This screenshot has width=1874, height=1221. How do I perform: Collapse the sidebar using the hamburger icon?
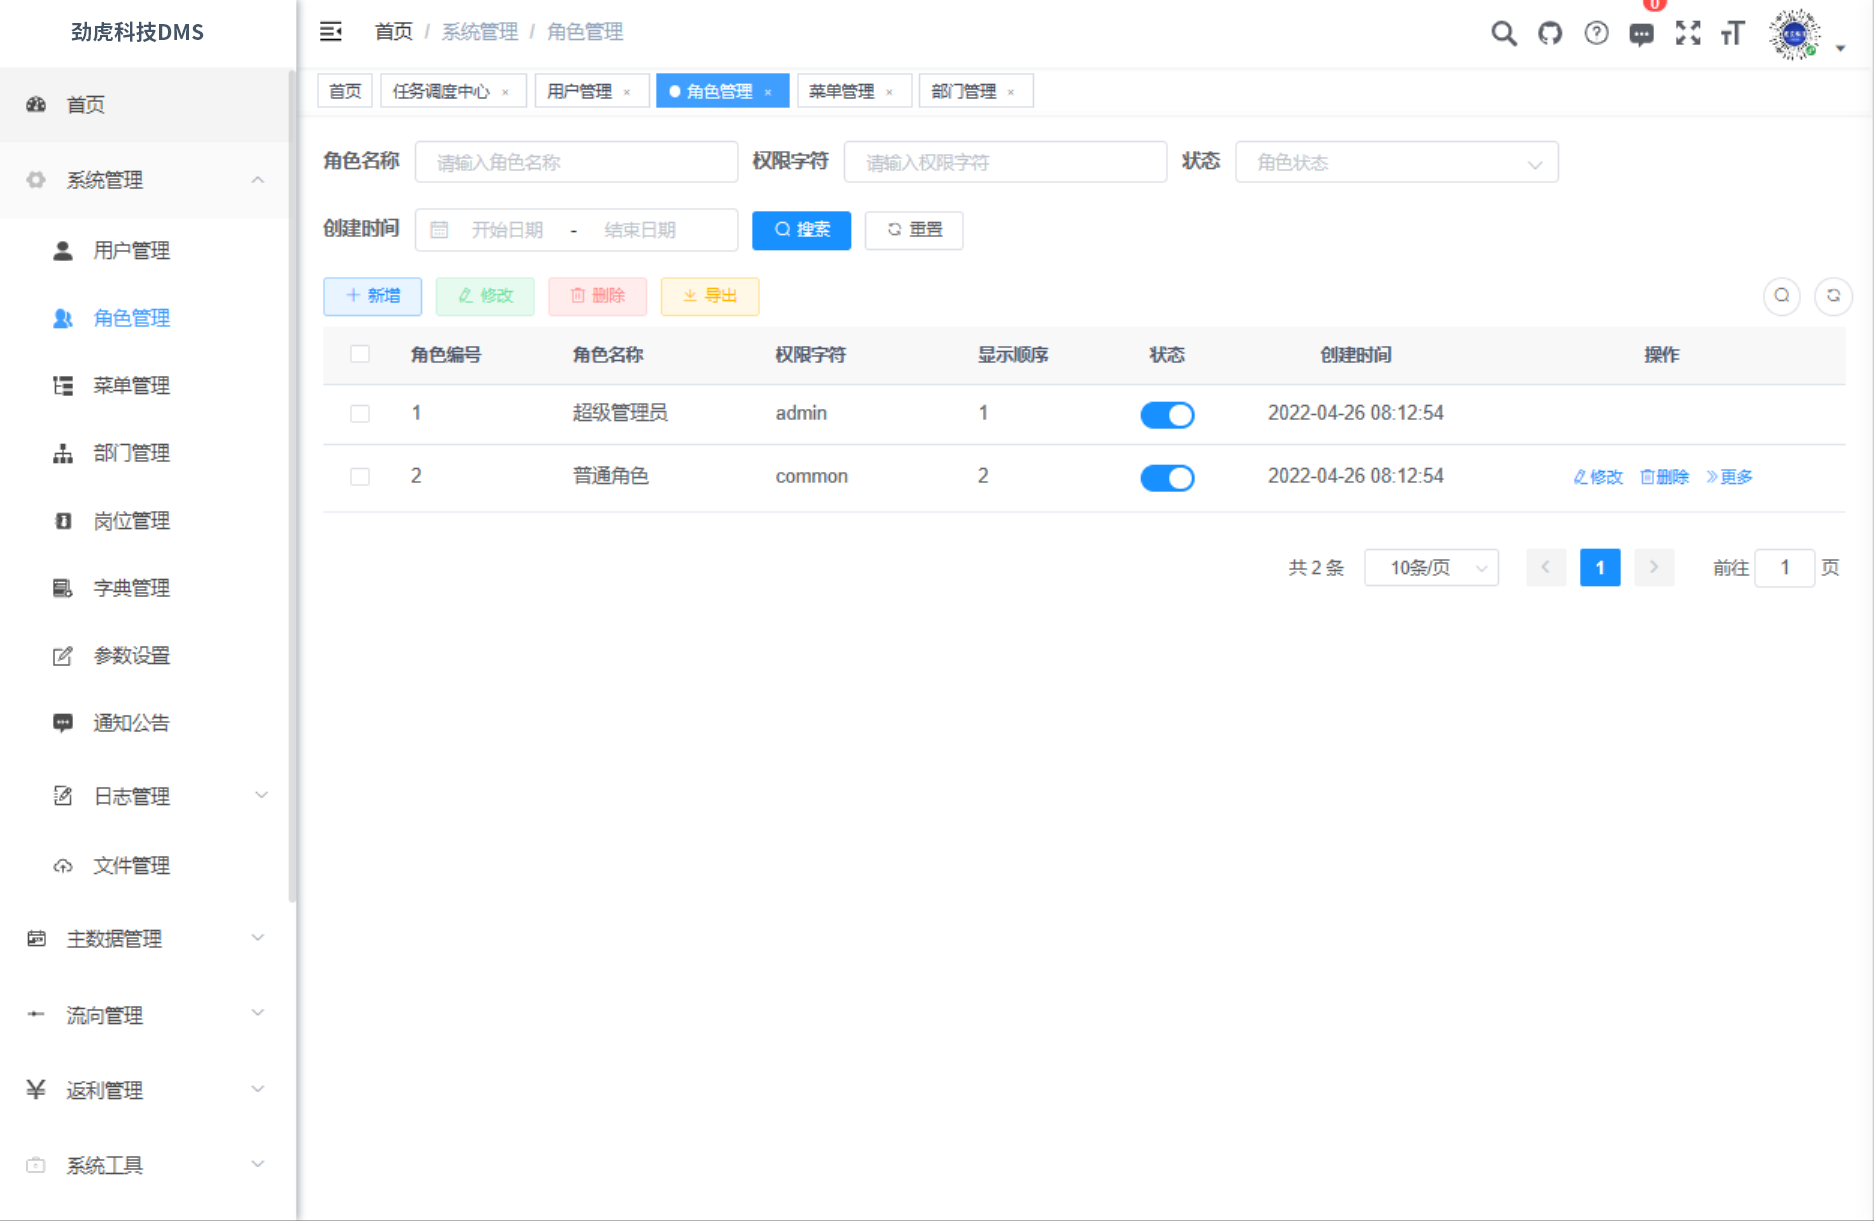point(330,31)
